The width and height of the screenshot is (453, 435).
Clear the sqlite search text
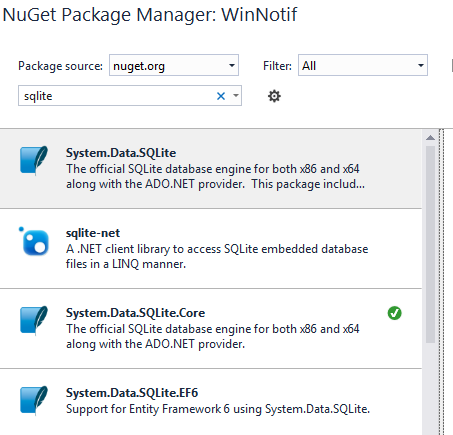221,96
